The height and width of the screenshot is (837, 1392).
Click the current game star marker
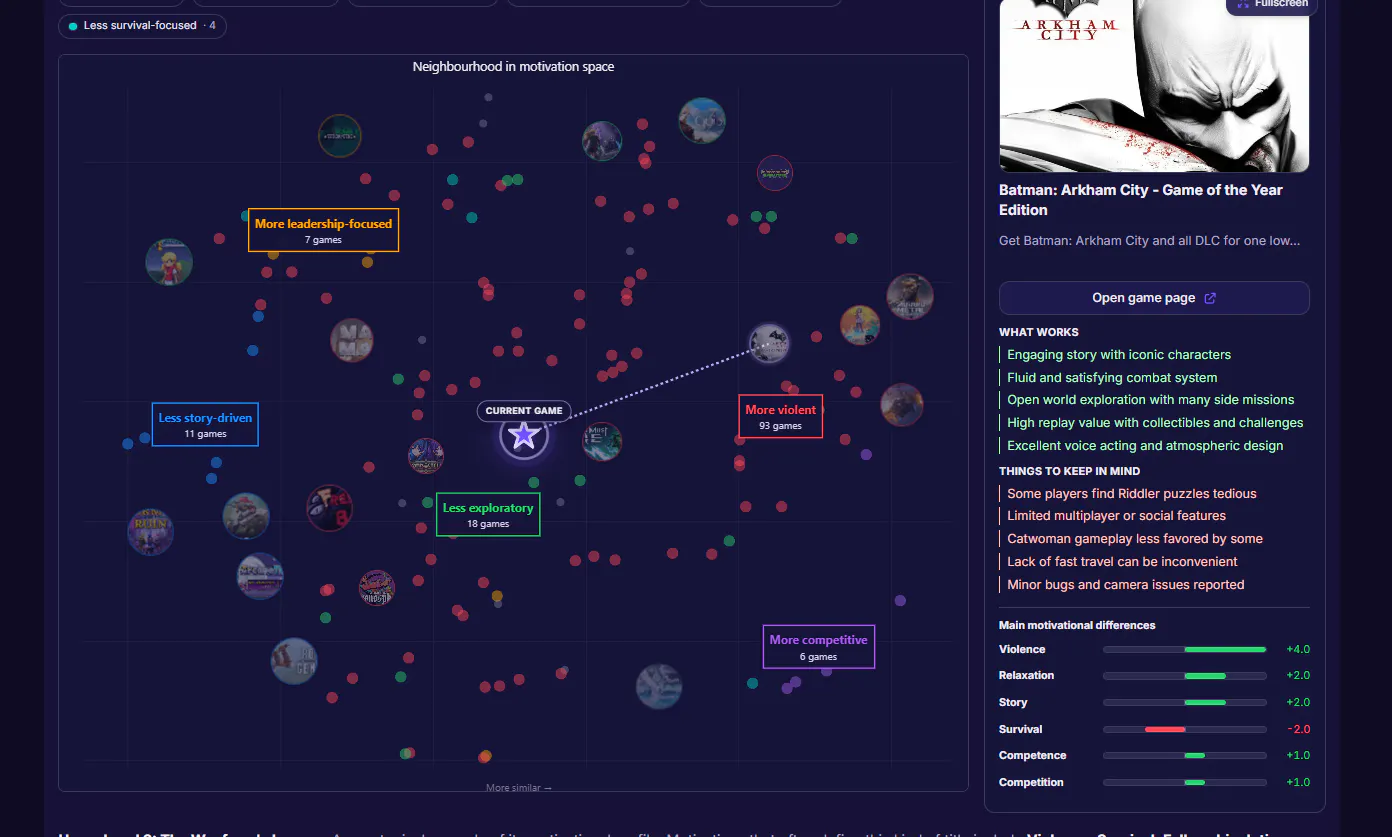tap(524, 436)
